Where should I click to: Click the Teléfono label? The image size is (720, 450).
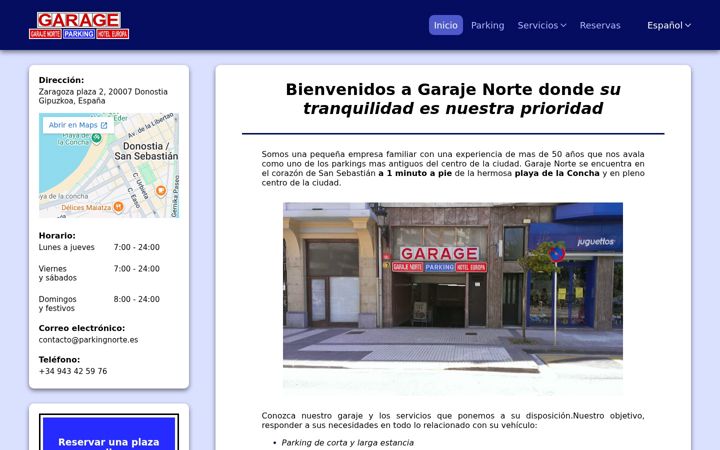pyautogui.click(x=59, y=360)
